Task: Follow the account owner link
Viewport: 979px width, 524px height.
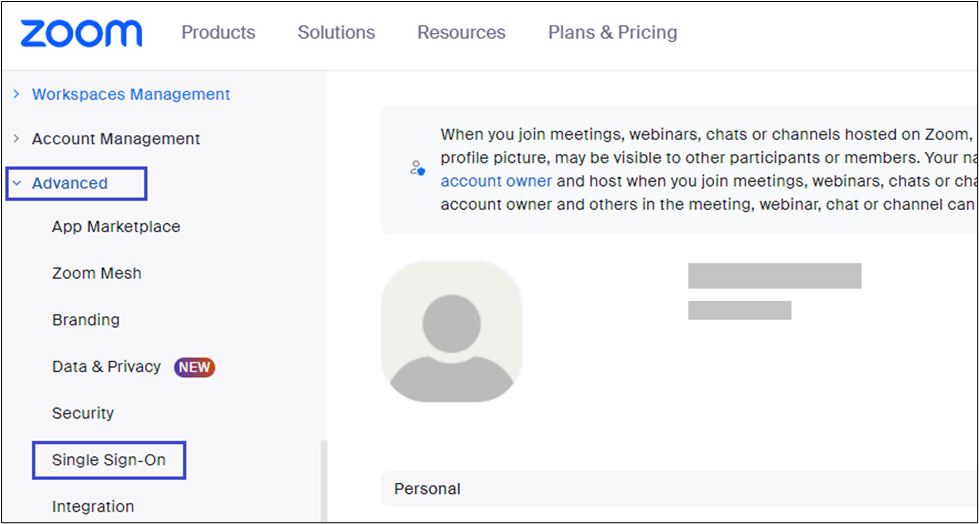Action: pyautogui.click(x=496, y=181)
